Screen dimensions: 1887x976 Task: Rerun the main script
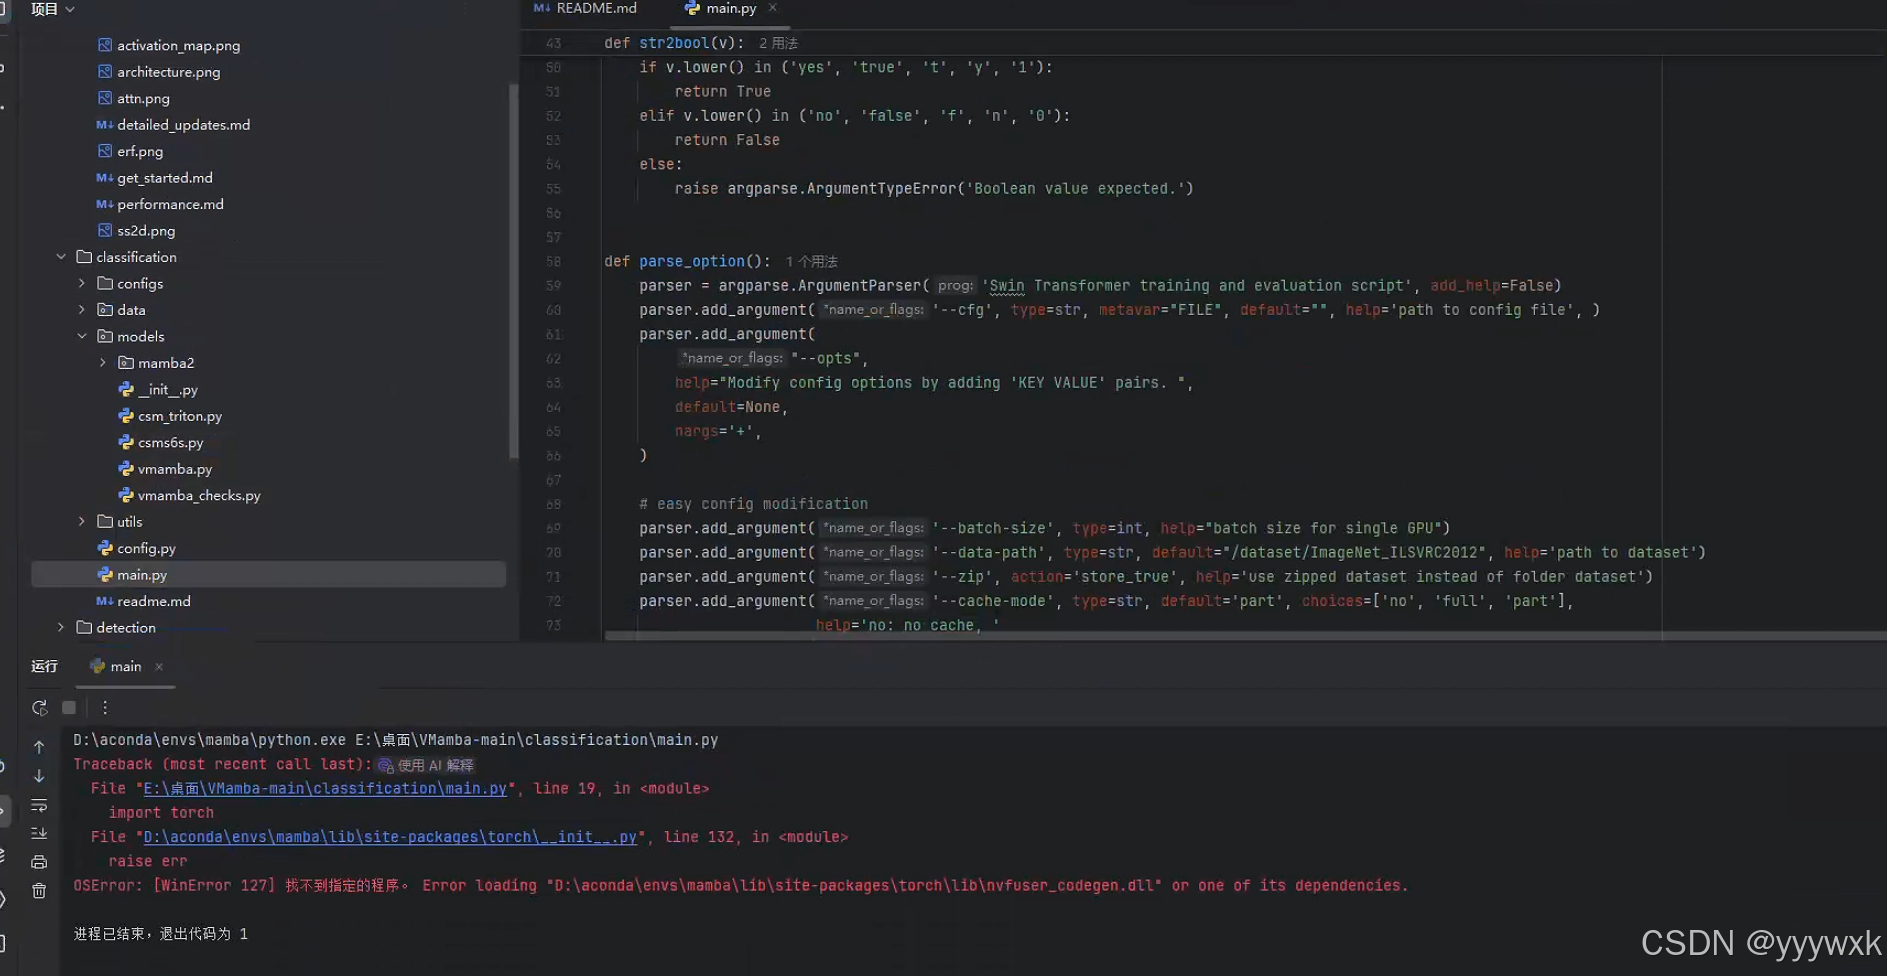[x=40, y=707]
